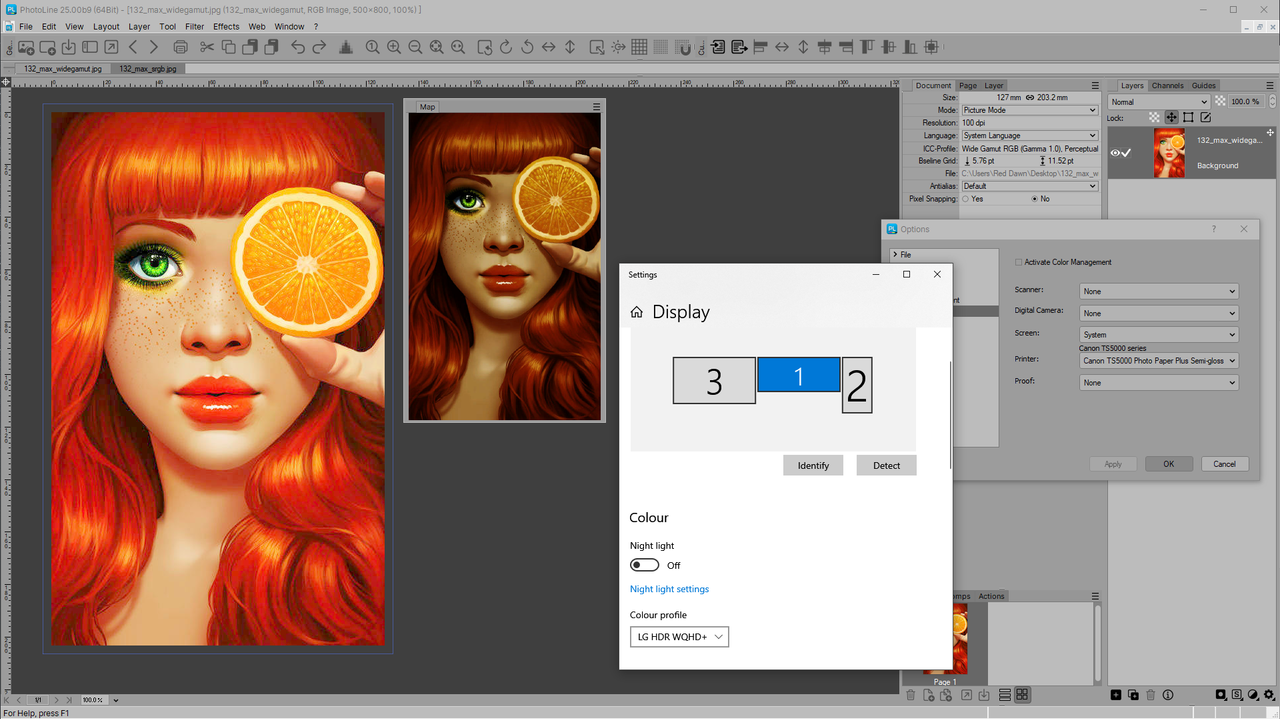Open the Histogram icon in toolbar
This screenshot has width=1280, height=719.
pyautogui.click(x=346, y=47)
